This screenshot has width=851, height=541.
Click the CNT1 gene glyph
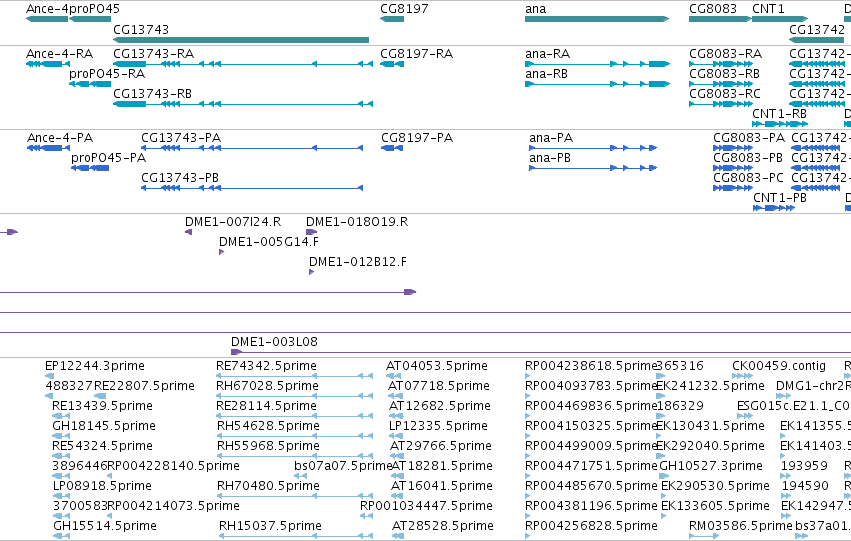tap(780, 19)
